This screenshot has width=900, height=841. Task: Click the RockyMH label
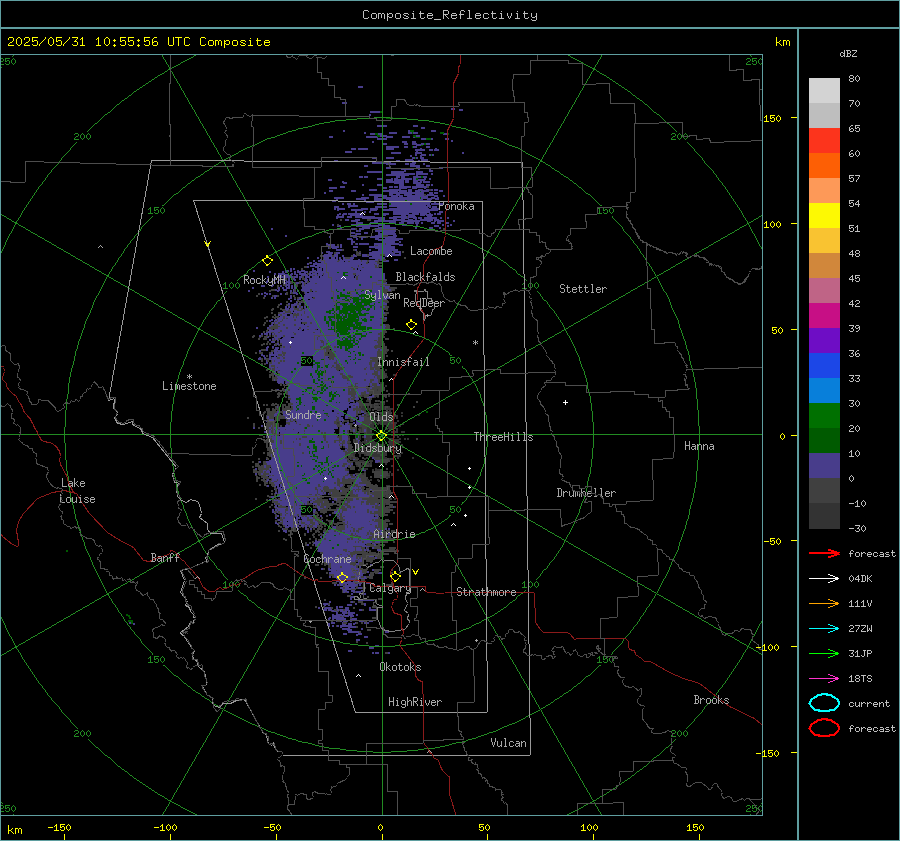[x=264, y=280]
